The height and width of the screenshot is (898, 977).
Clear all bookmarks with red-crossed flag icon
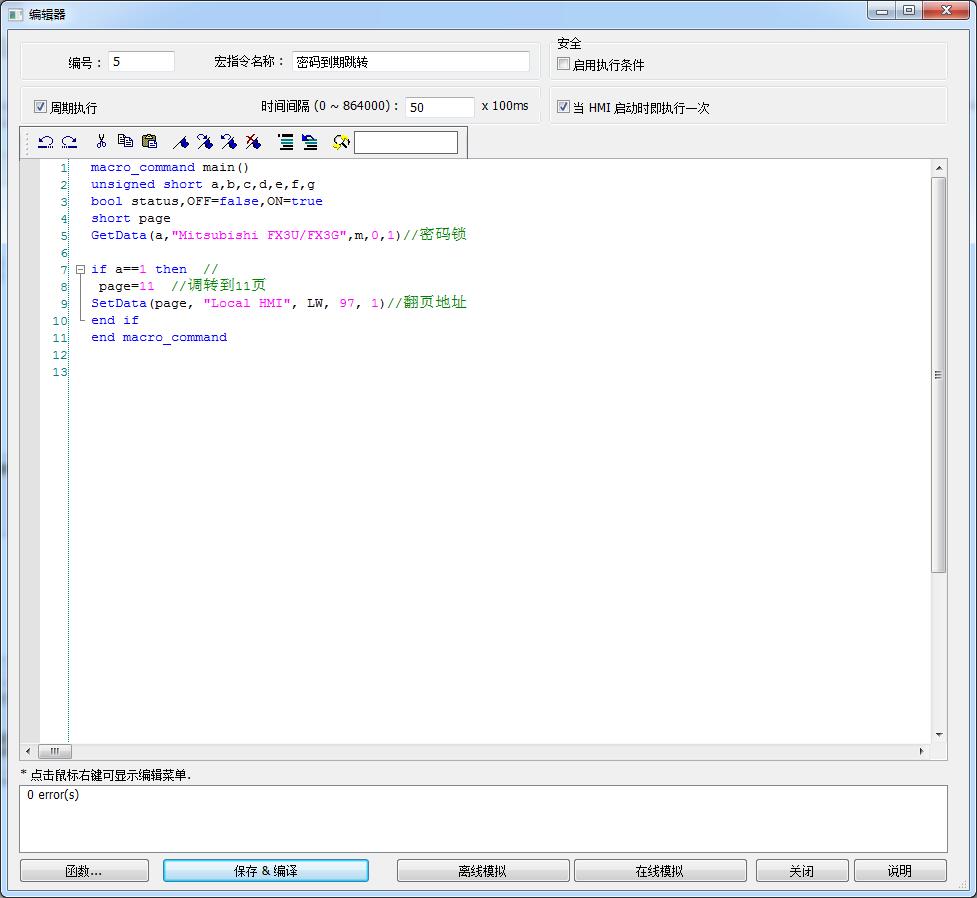[x=253, y=142]
